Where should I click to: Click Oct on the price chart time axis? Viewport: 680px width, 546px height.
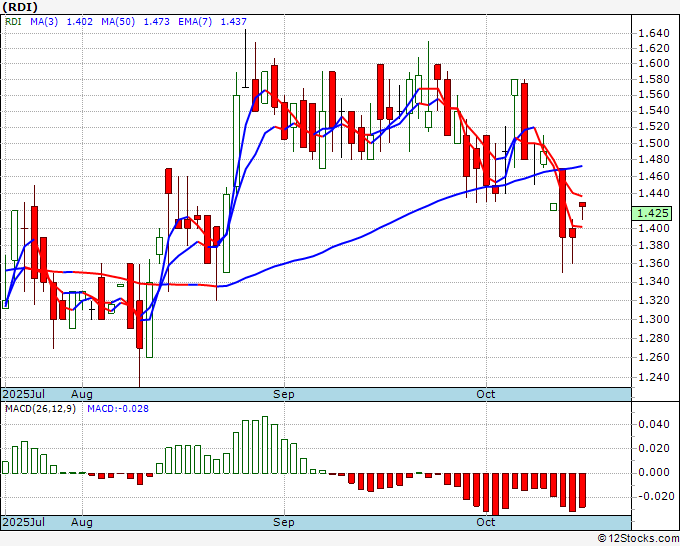coord(486,394)
